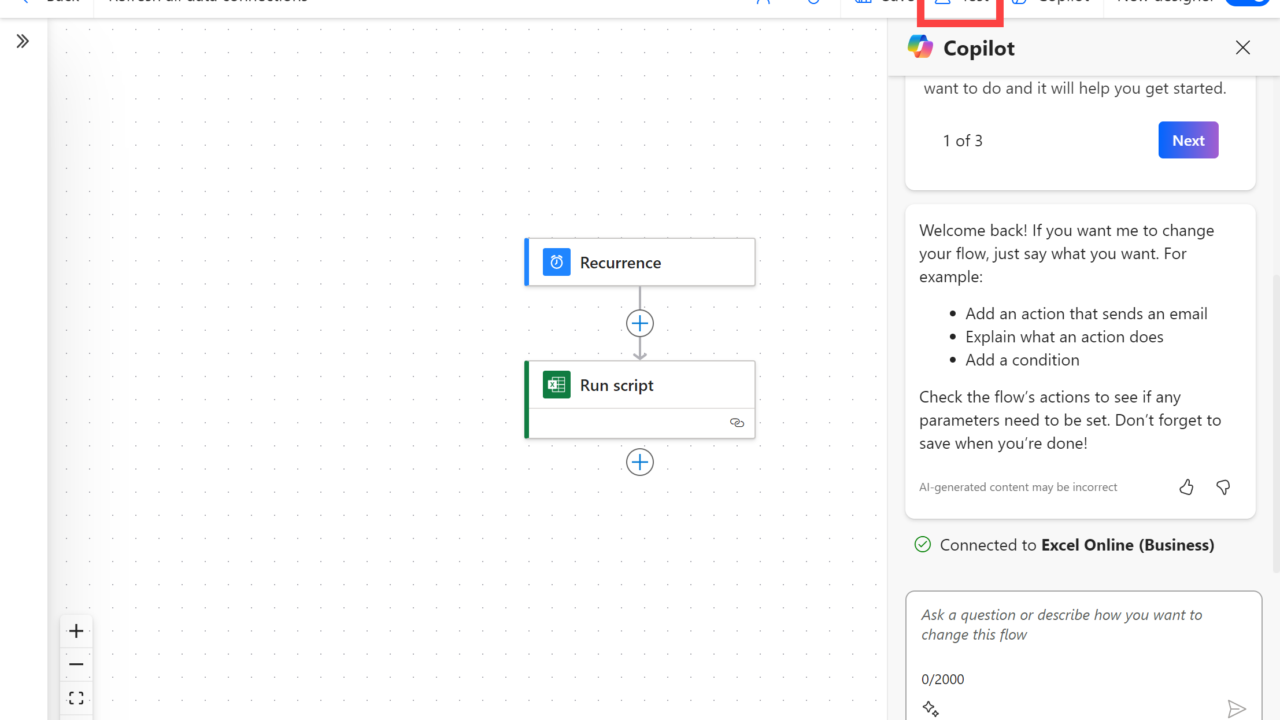
Task: Click the 'Excel Online (Business)' connection text
Action: [x=1128, y=545]
